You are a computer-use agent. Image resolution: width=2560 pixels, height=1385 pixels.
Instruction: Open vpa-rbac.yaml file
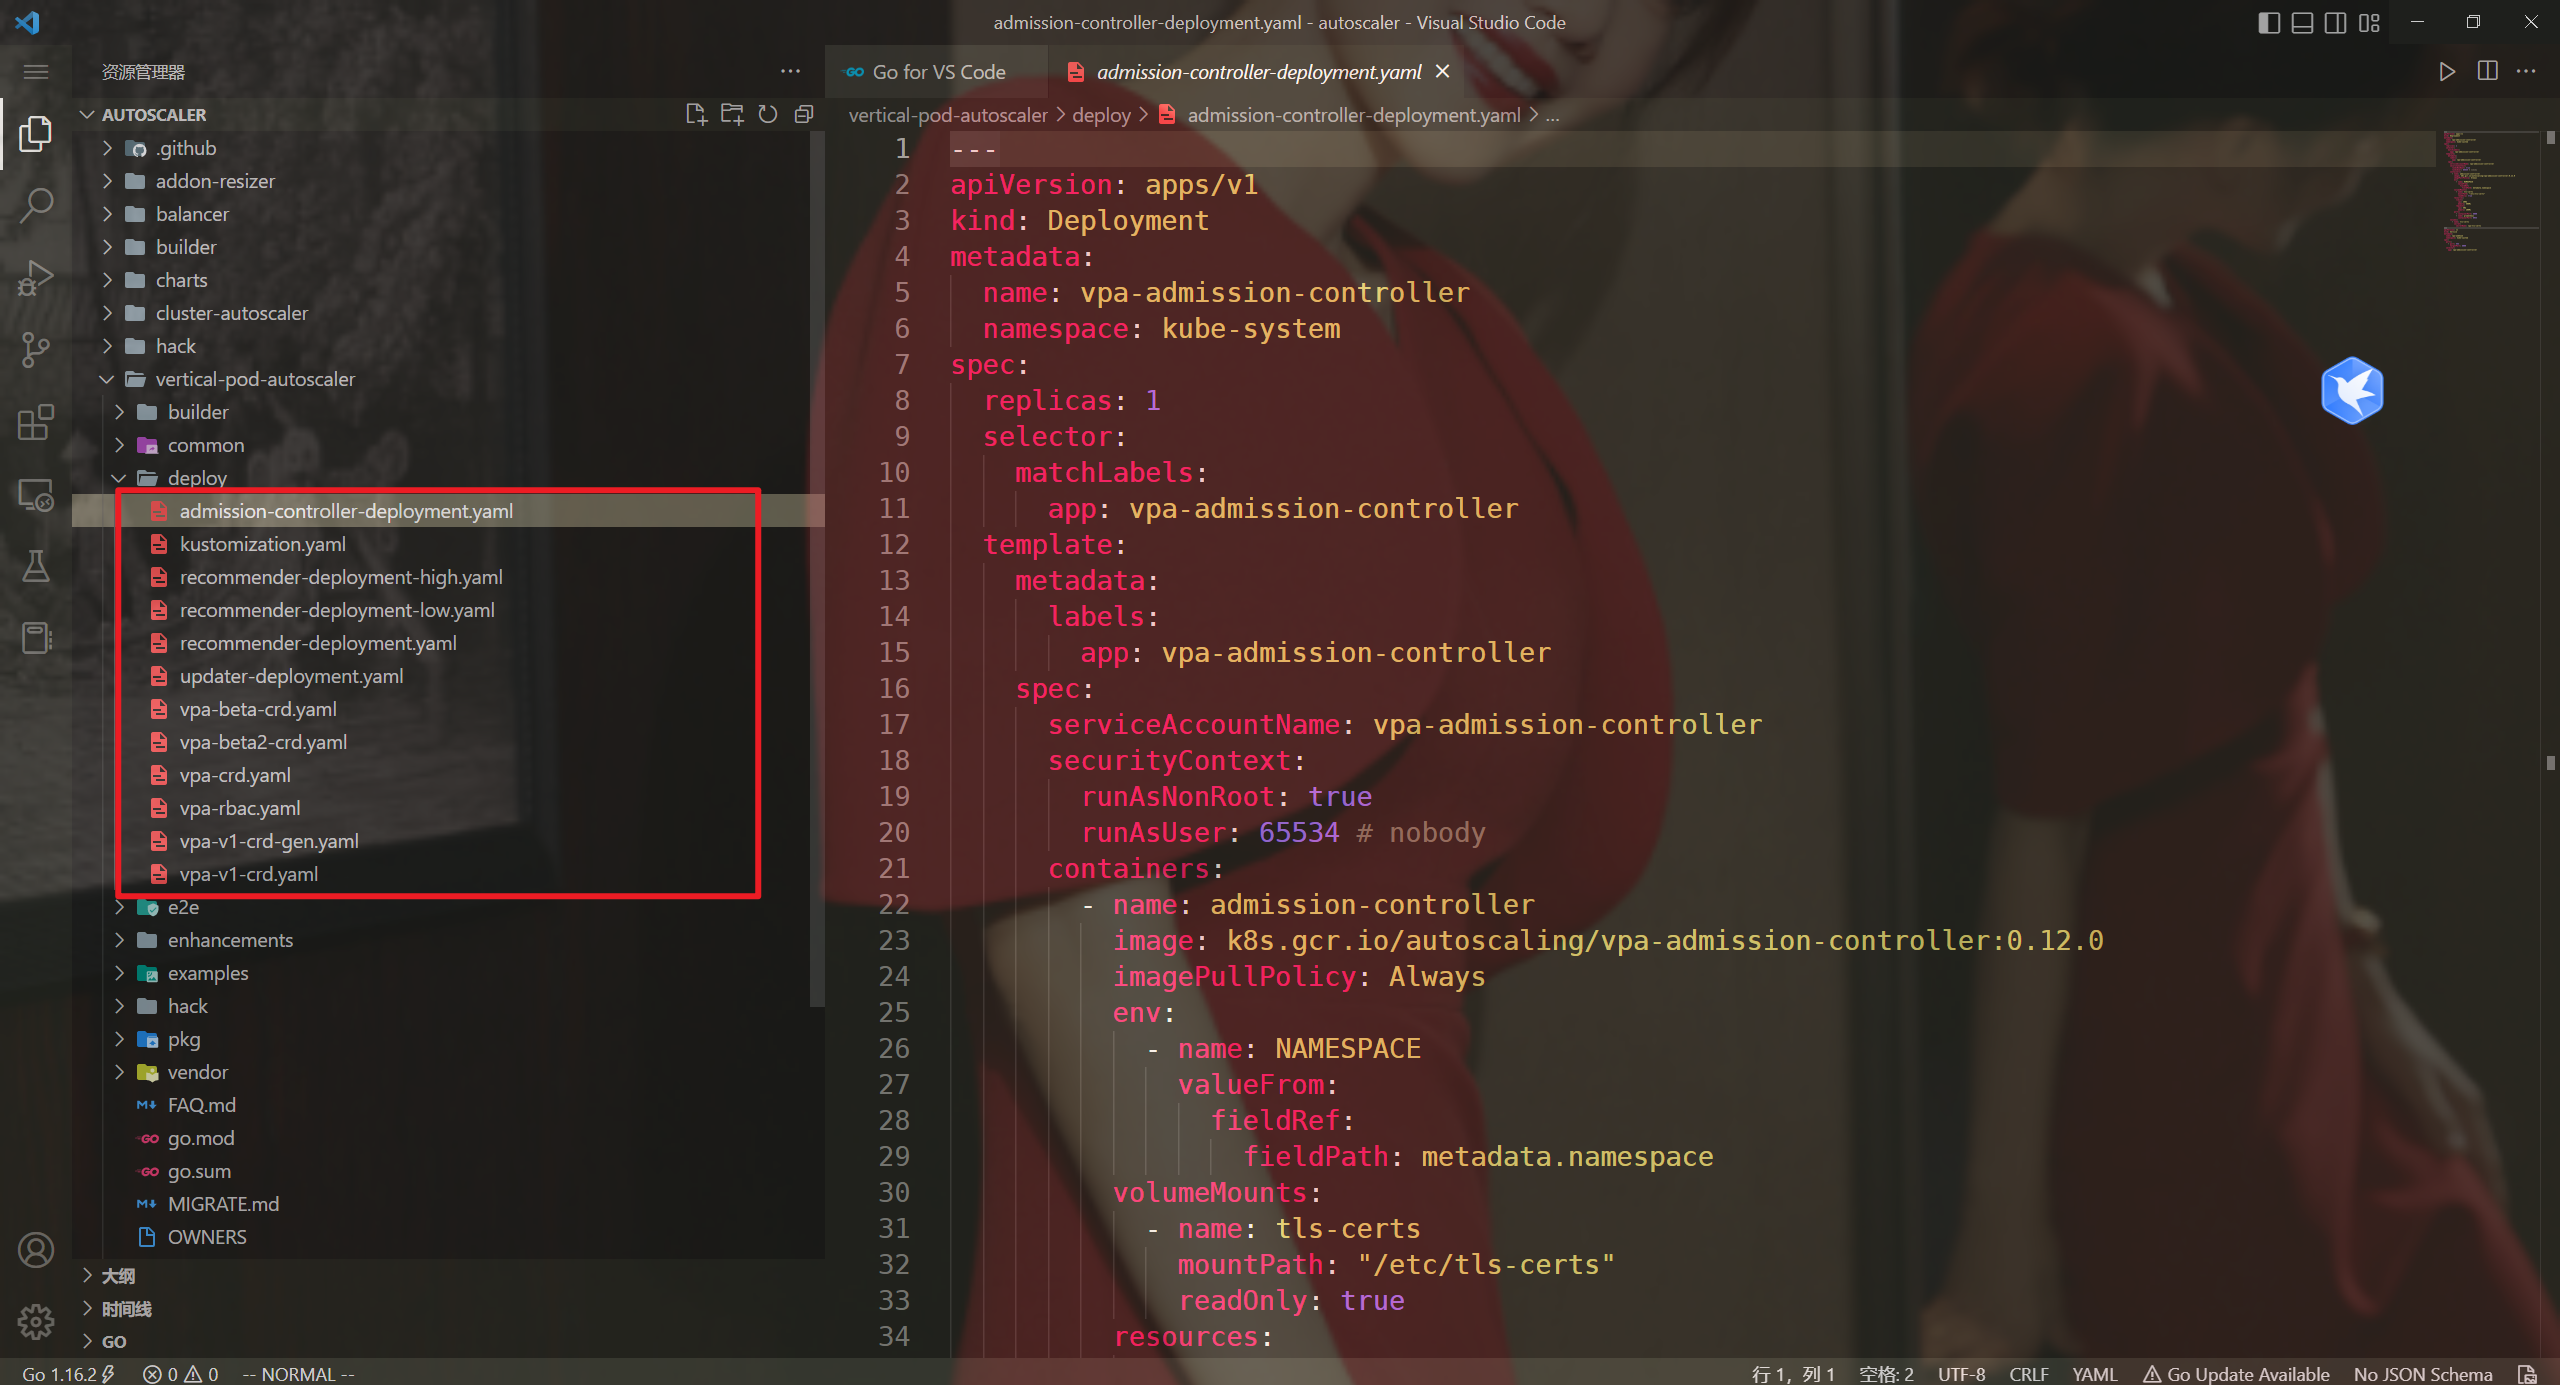[x=450, y=808]
